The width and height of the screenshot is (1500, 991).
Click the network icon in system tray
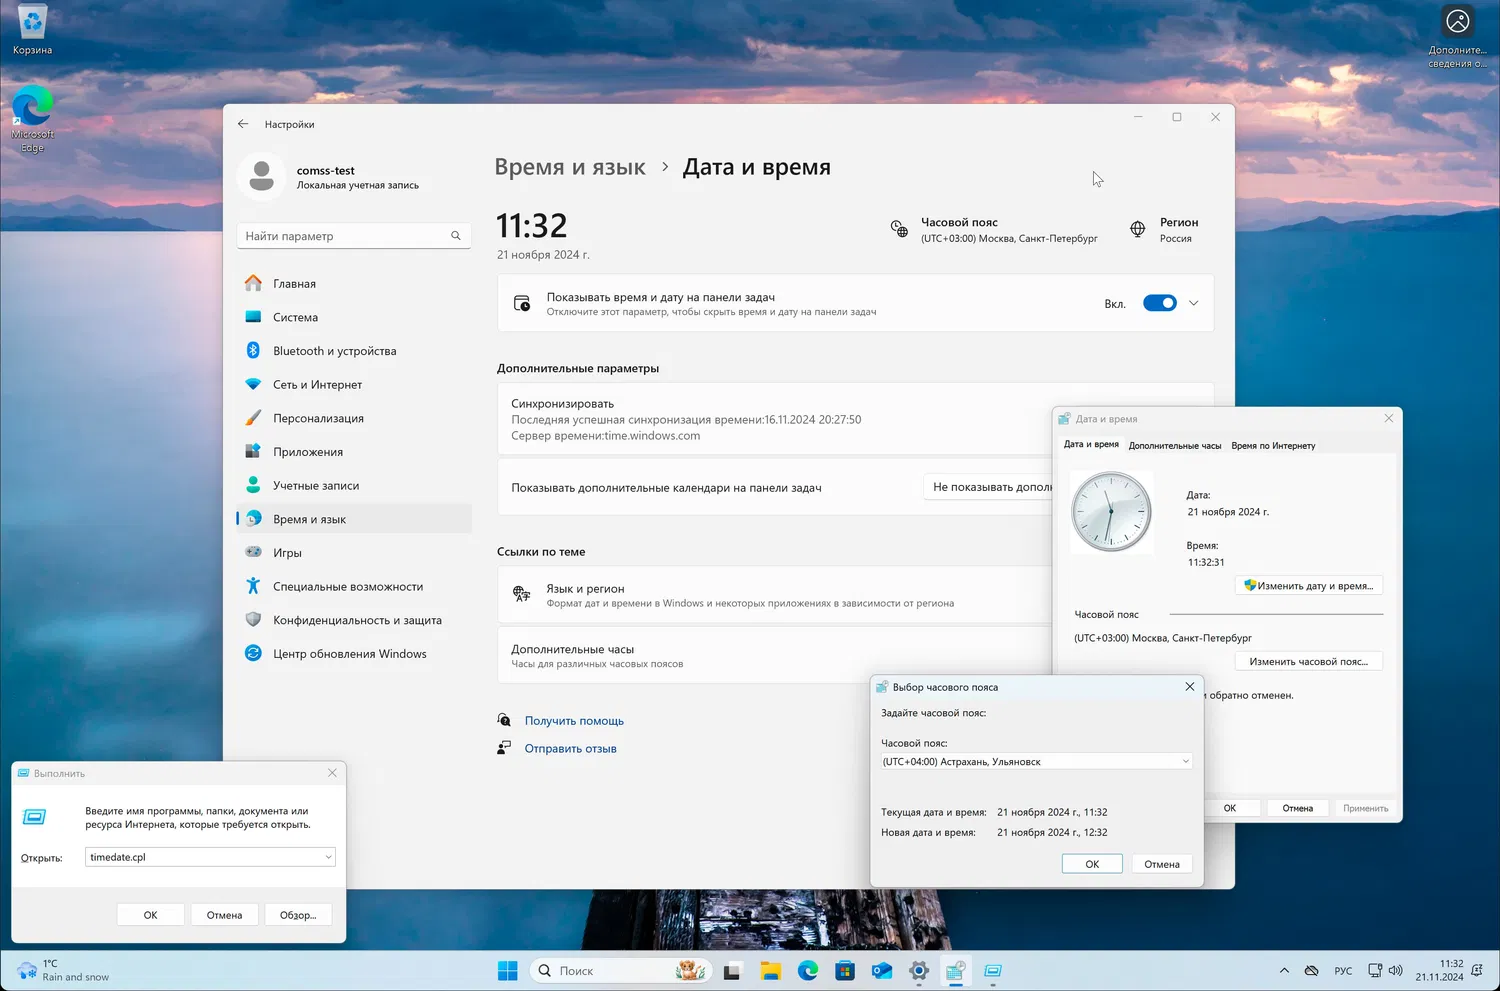(1375, 971)
